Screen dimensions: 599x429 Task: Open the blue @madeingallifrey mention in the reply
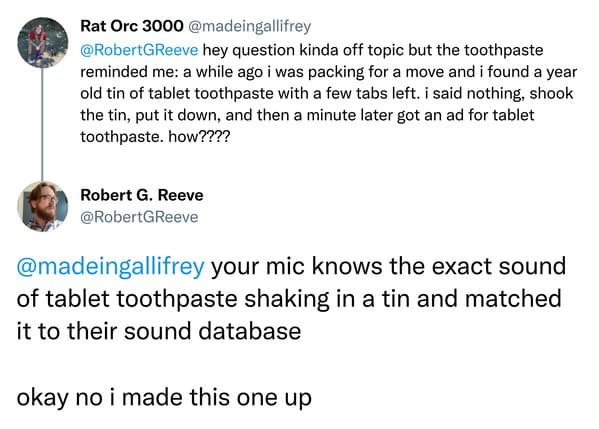point(110,267)
